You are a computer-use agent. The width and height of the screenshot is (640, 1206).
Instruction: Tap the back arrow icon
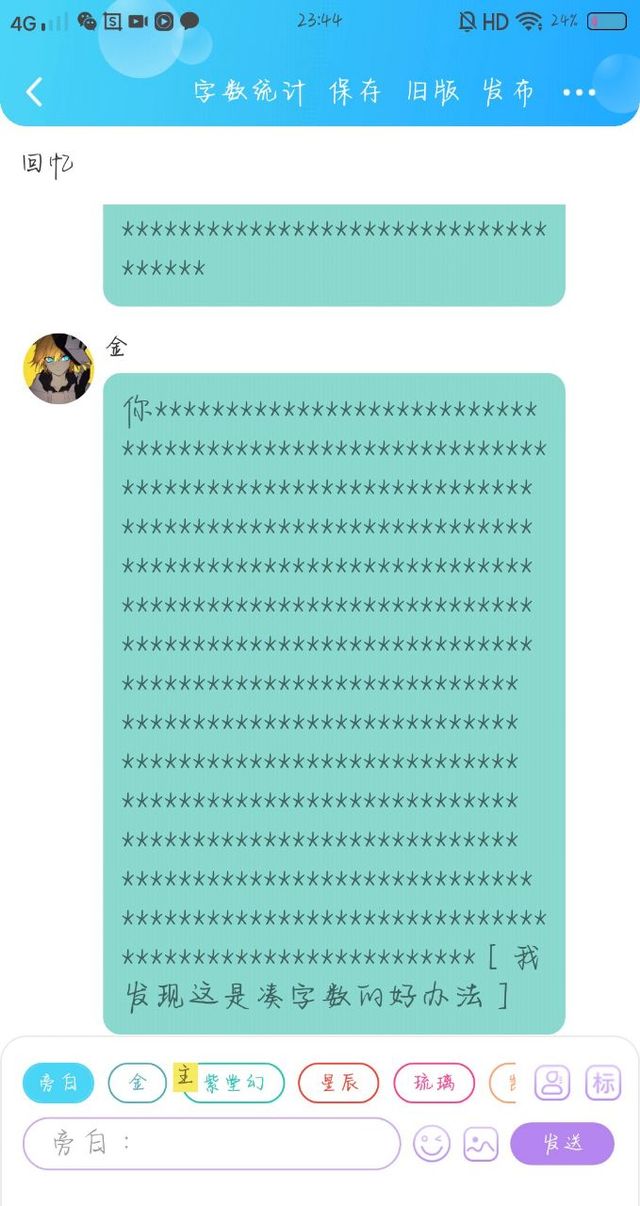pos(34,92)
